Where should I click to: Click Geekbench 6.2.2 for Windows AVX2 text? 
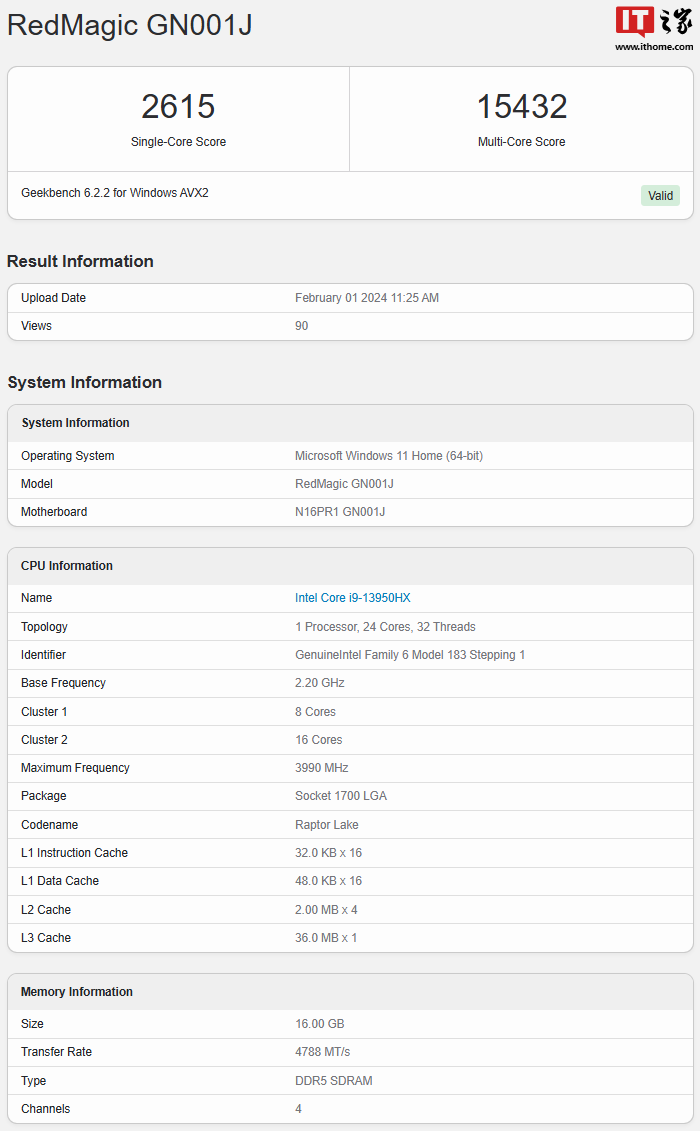(114, 193)
